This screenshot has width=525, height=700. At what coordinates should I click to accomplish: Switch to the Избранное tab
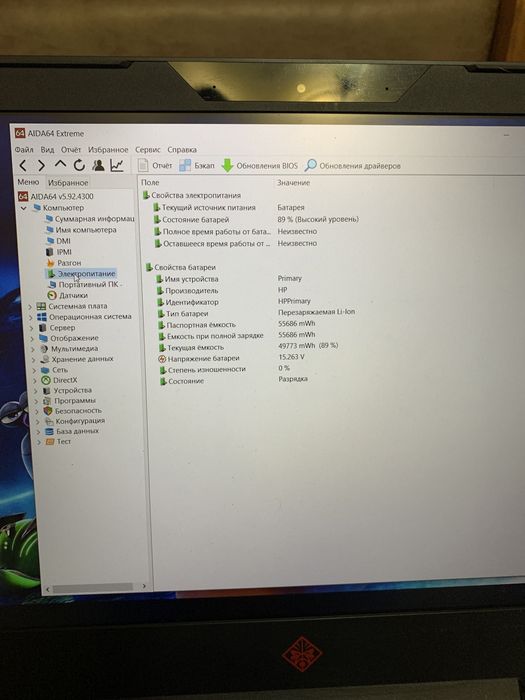pos(68,183)
